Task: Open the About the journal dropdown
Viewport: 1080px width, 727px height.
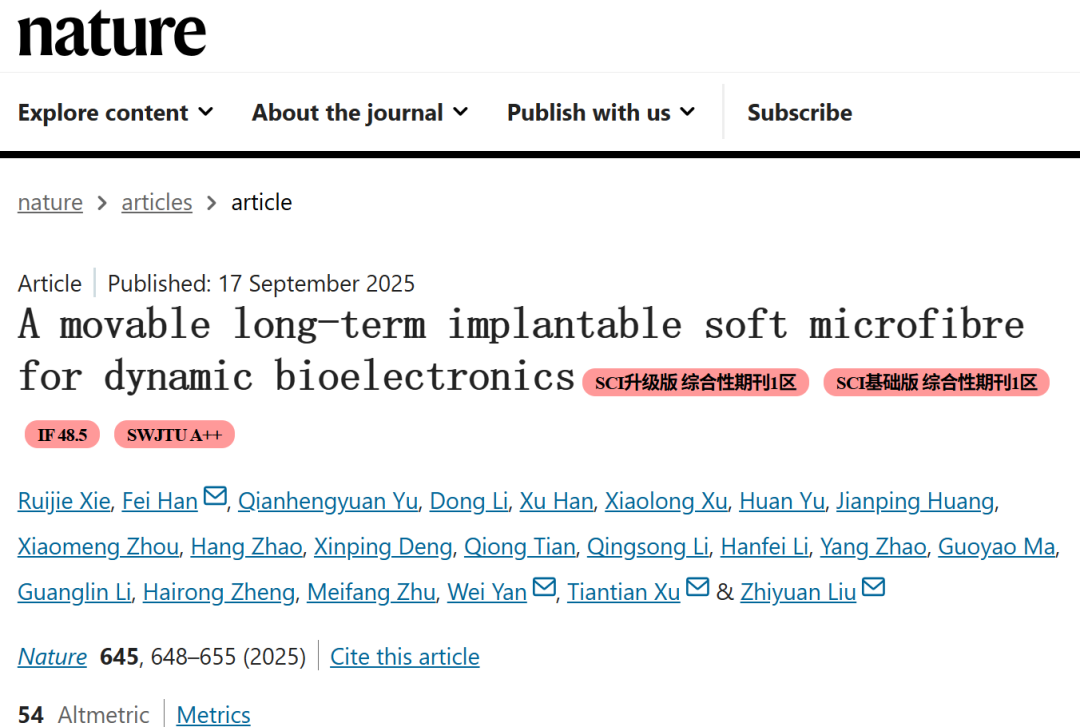Action: 360,113
